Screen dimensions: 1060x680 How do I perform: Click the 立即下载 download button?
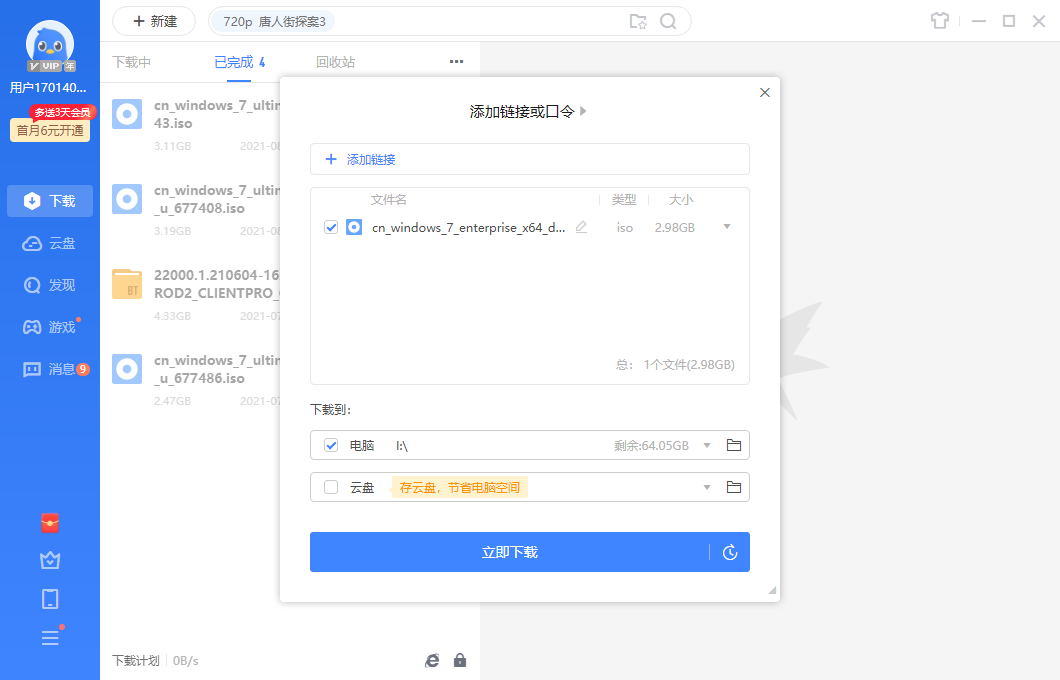pos(510,552)
